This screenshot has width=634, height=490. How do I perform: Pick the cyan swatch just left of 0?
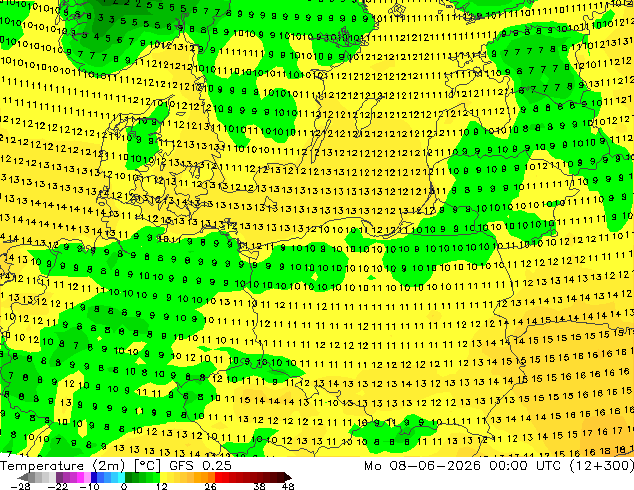pos(121,477)
